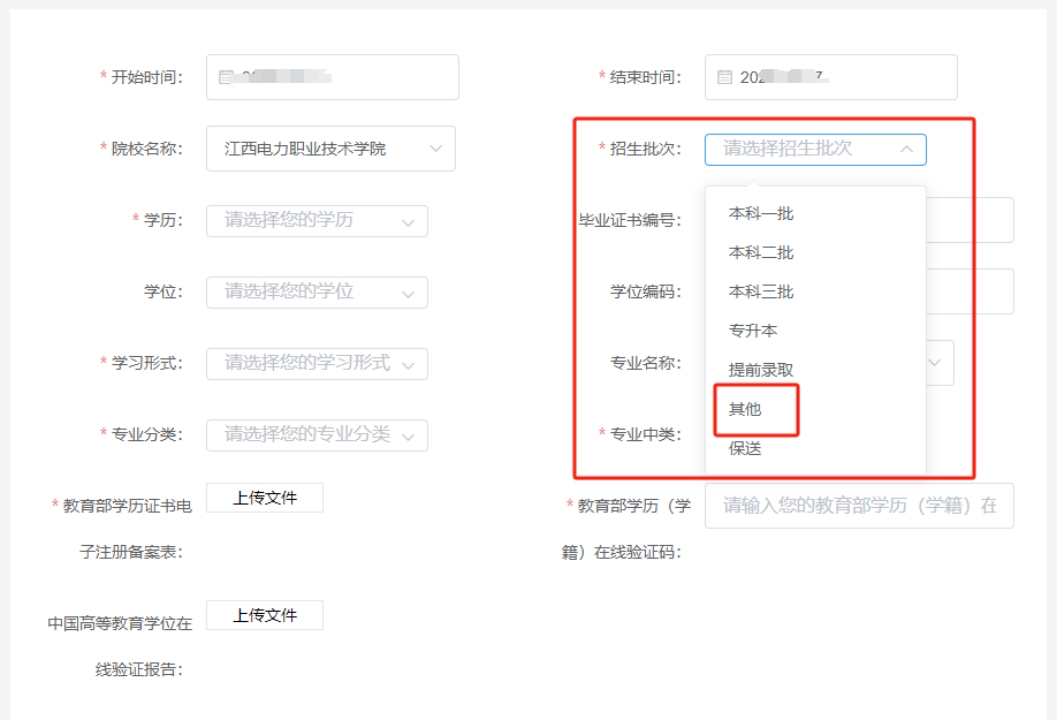Click the dropdown arrow on 学位 selector
The height and width of the screenshot is (720, 1057).
pyautogui.click(x=406, y=291)
